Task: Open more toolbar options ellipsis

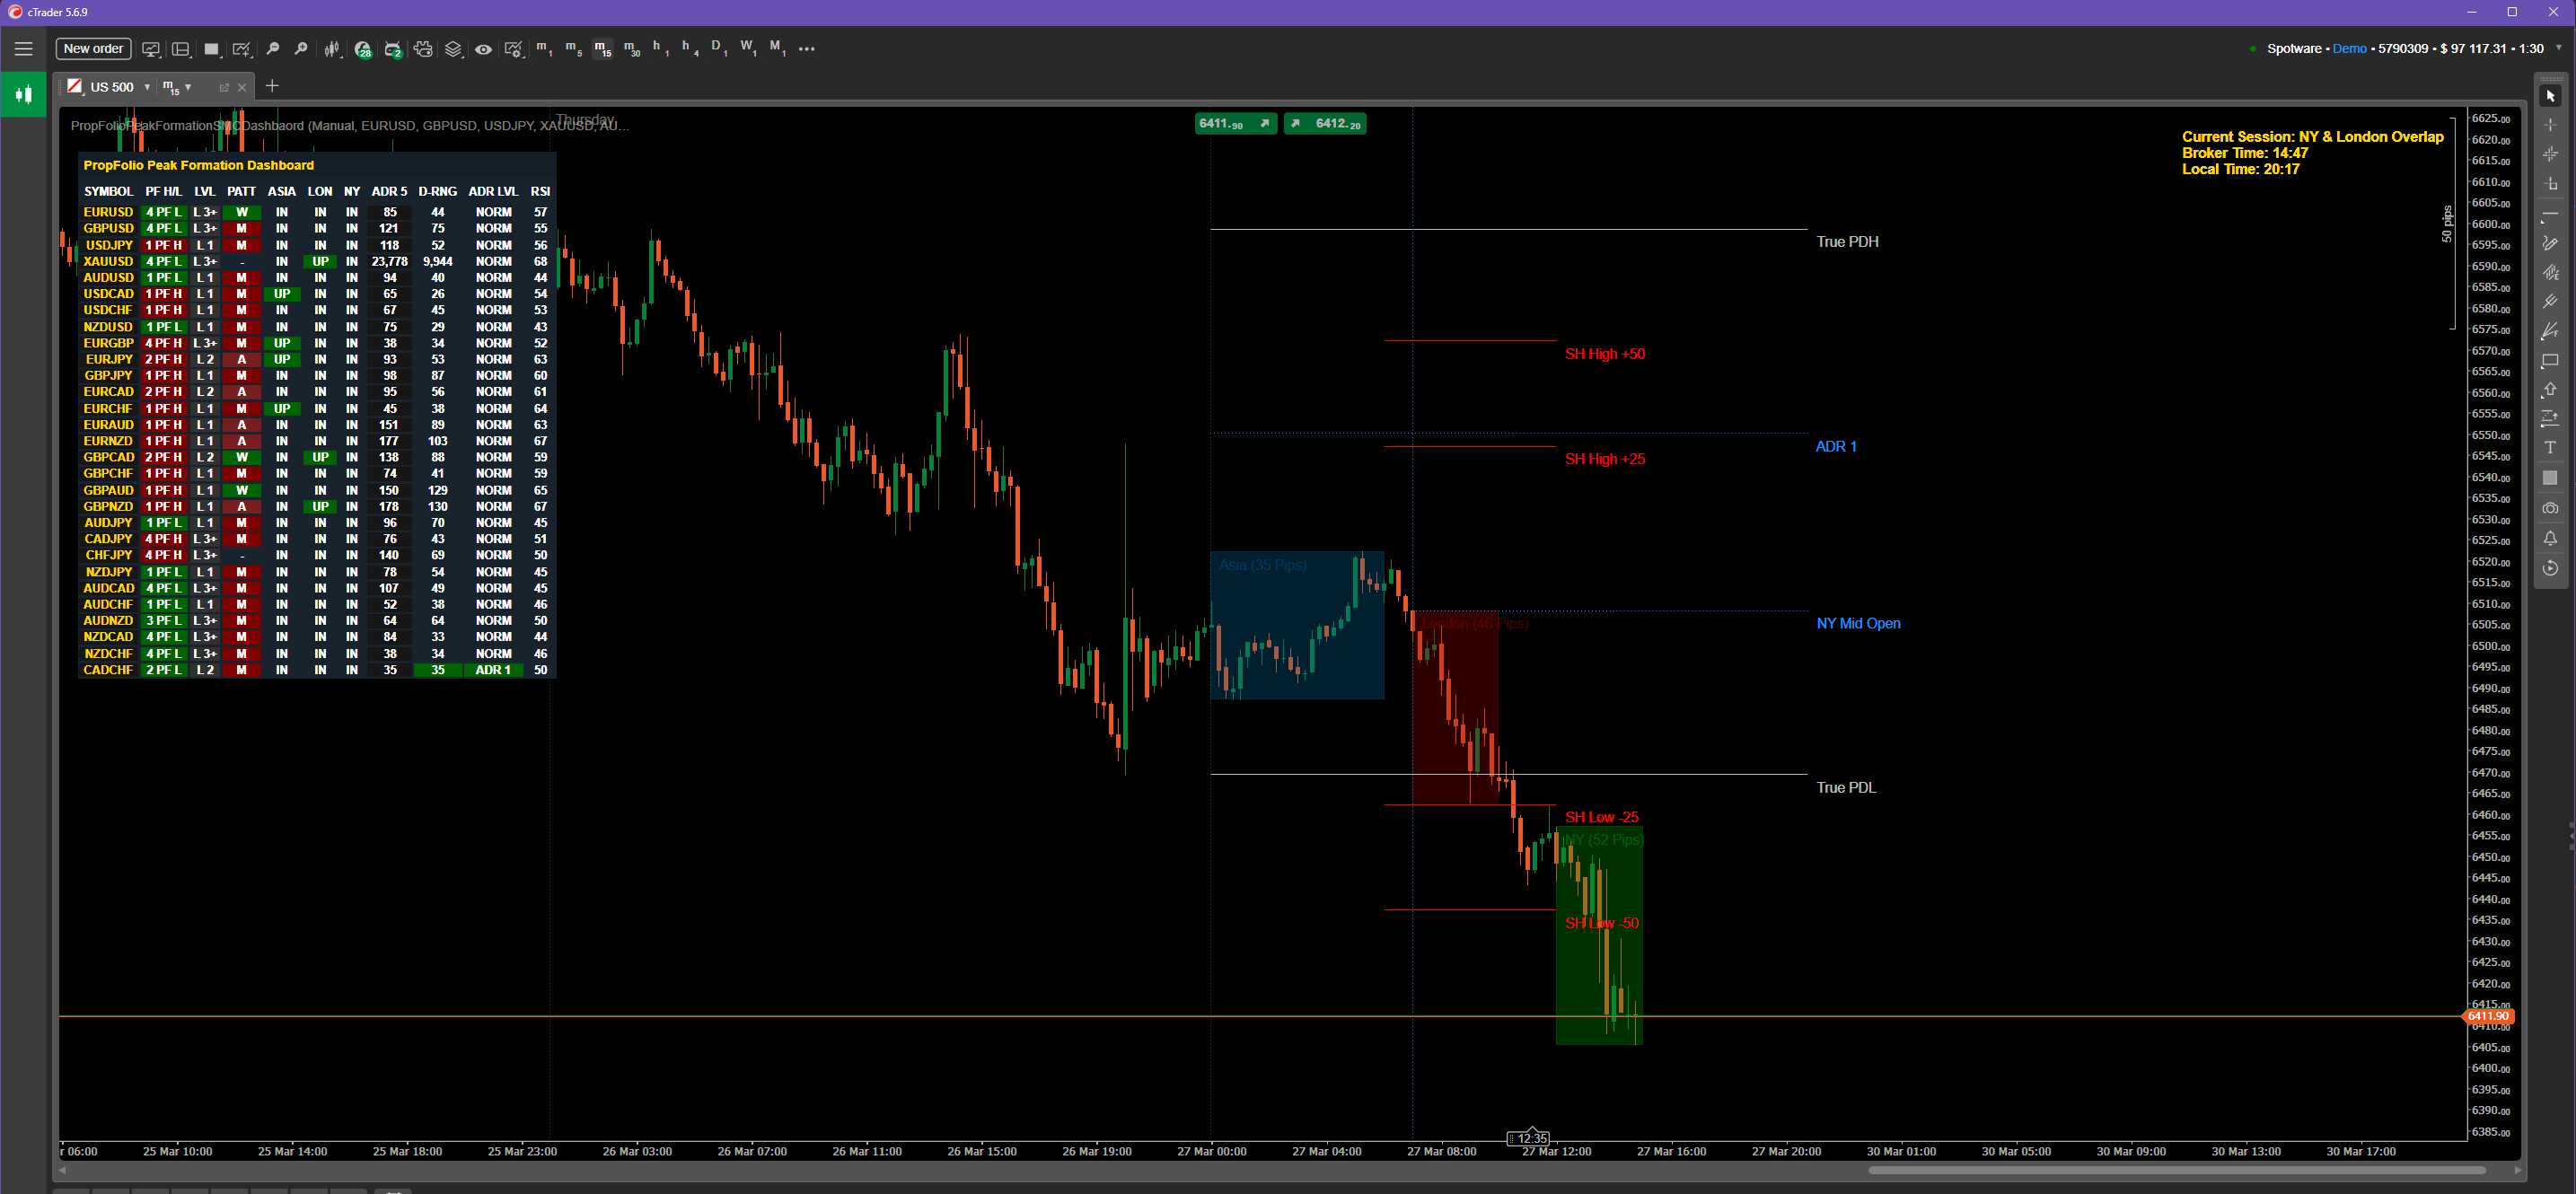Action: click(806, 49)
